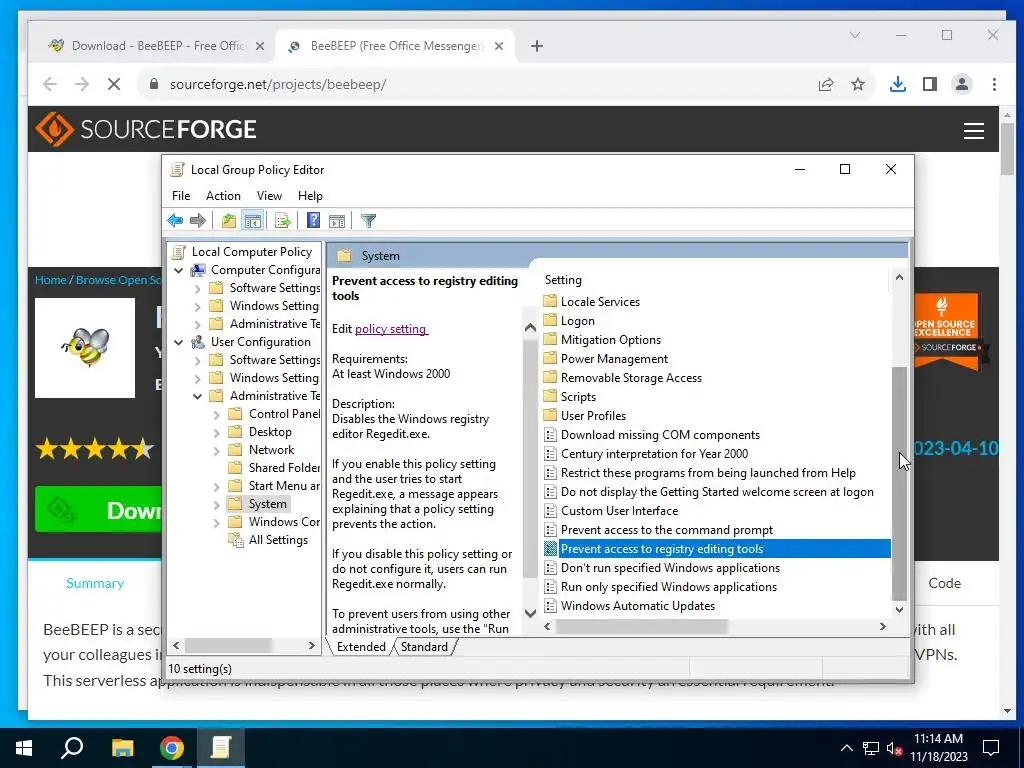The height and width of the screenshot is (768, 1024).
Task: Open the SourceForge hamburger menu
Action: pos(974,131)
